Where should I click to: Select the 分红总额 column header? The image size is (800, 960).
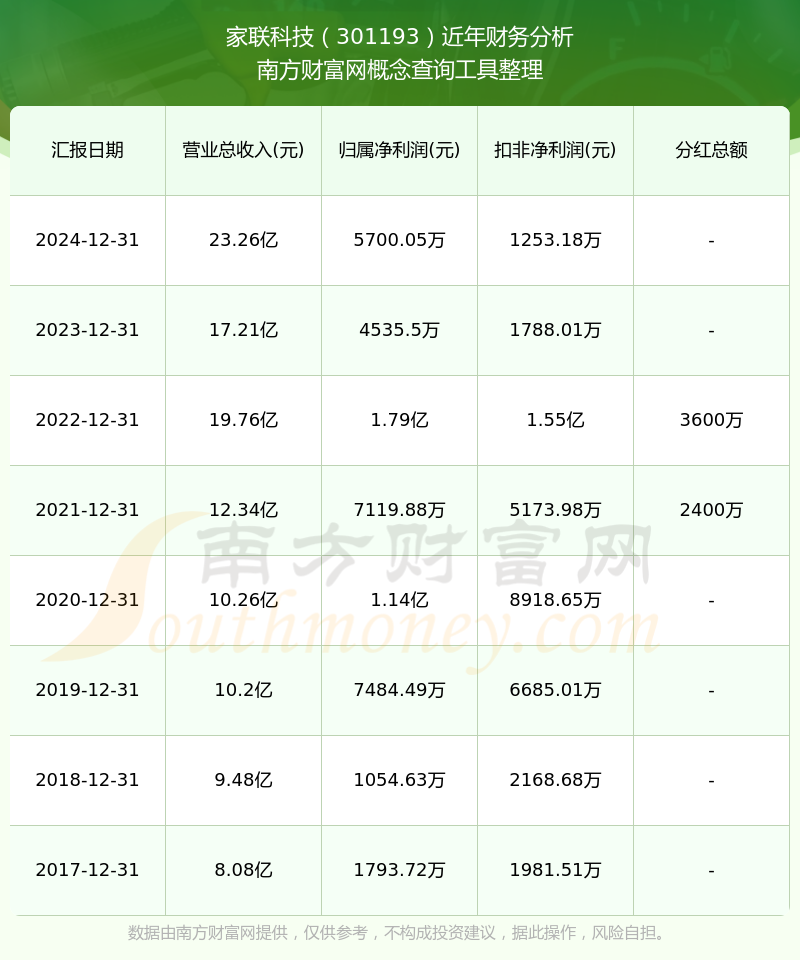[x=711, y=150]
